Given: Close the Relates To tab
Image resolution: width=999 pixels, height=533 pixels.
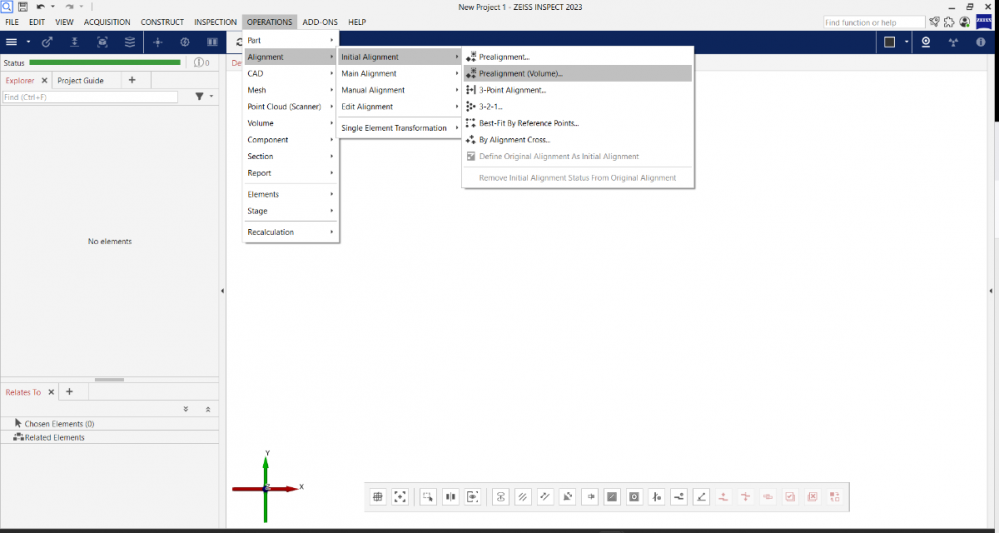Looking at the screenshot, I should 52,392.
